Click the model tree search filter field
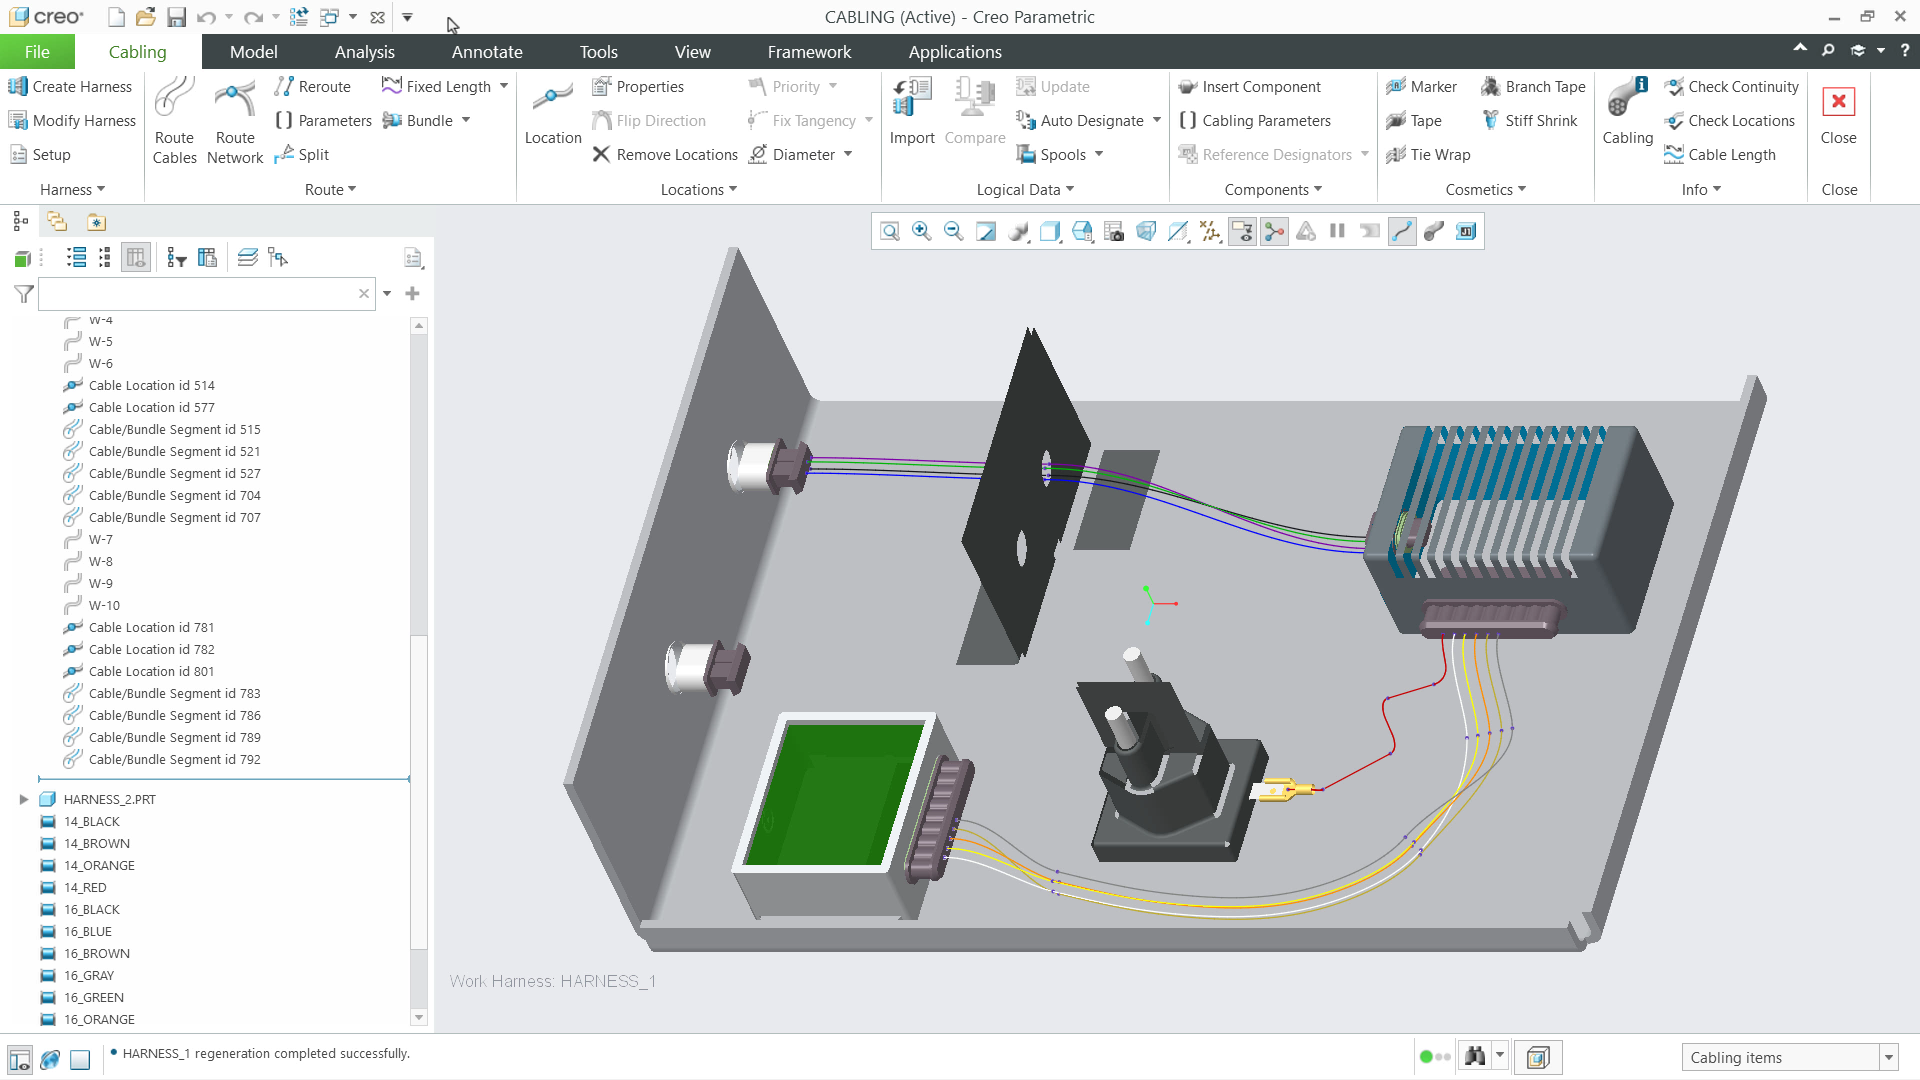Screen dimensions: 1920x1080 coord(206,294)
